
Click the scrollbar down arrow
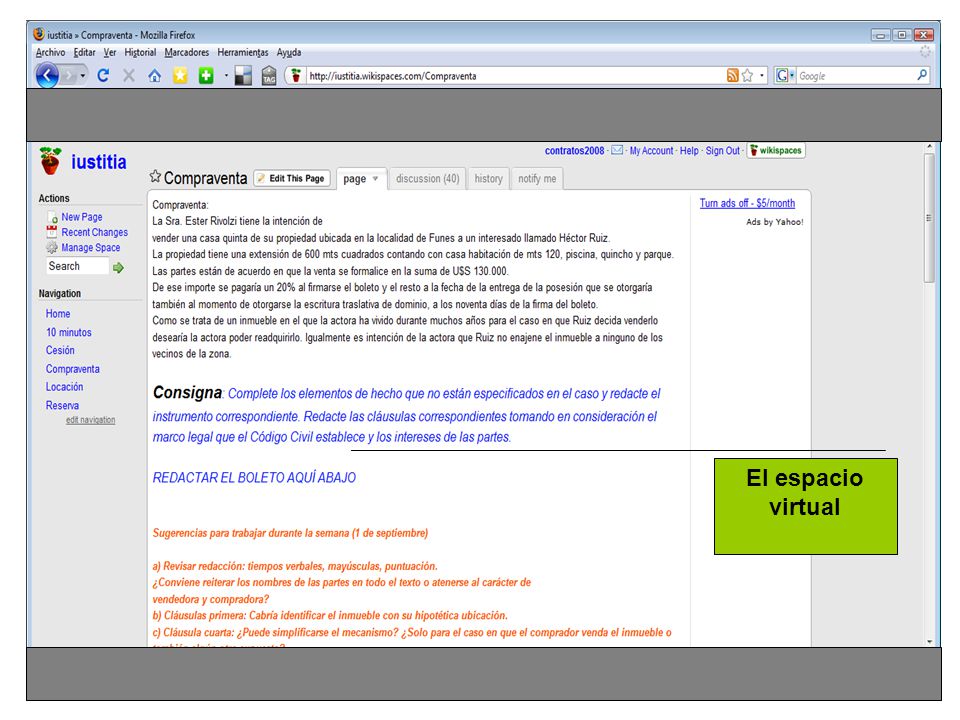click(x=929, y=642)
